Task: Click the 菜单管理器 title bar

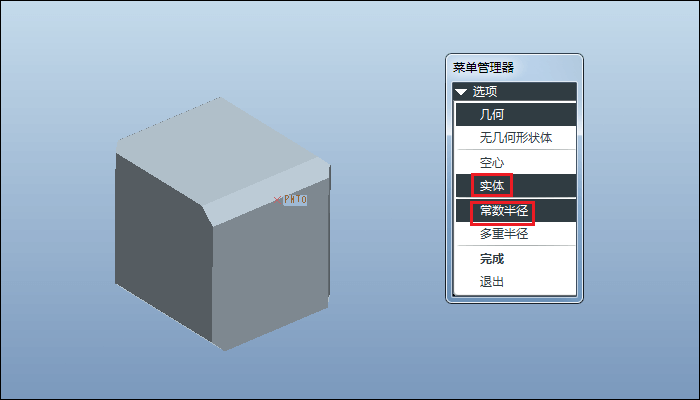Action: tap(514, 68)
